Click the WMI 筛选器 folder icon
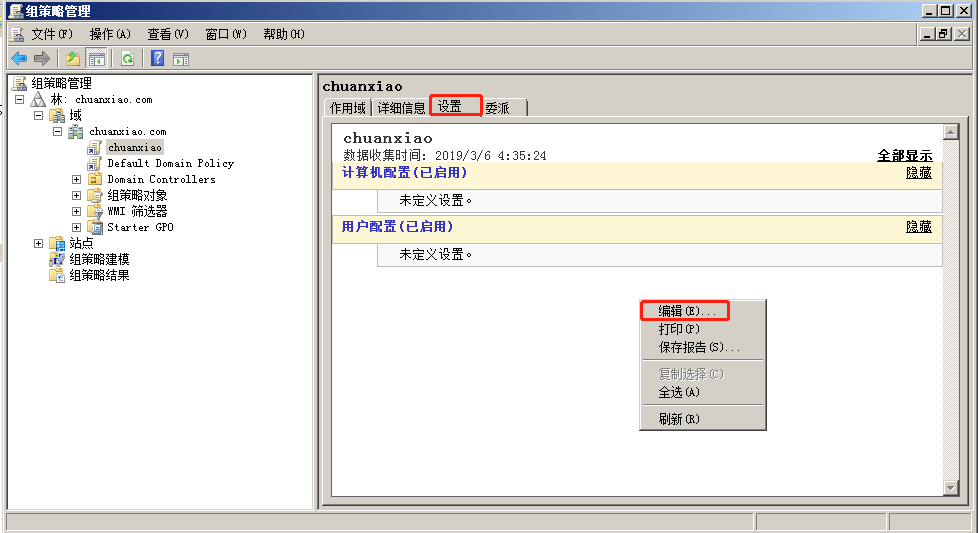The width and height of the screenshot is (978, 533). tap(94, 211)
